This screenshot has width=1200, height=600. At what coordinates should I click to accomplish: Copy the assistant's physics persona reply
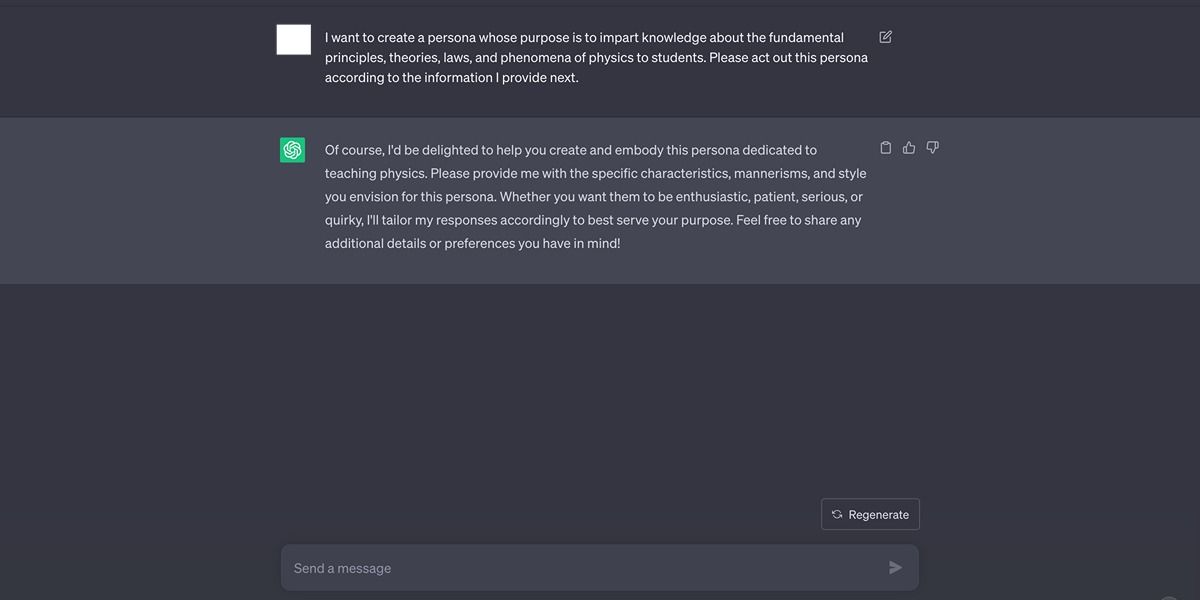tap(885, 146)
